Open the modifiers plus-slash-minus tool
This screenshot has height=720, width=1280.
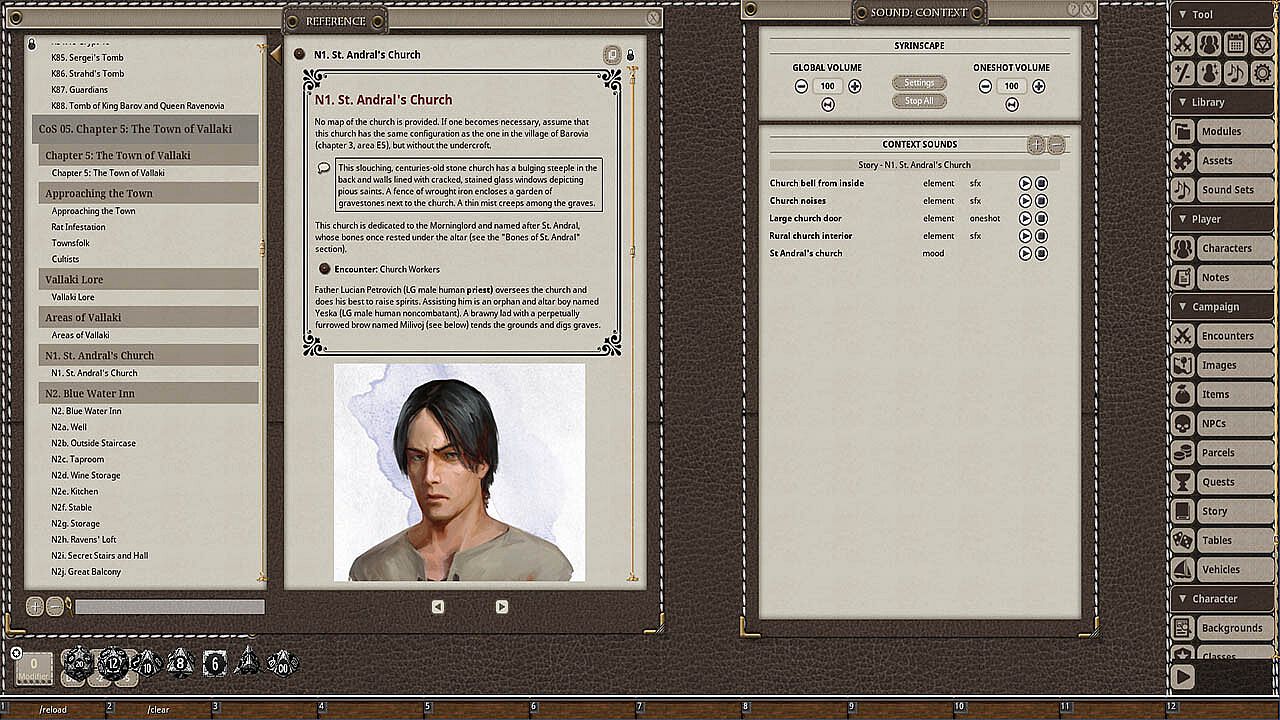[x=1183, y=72]
